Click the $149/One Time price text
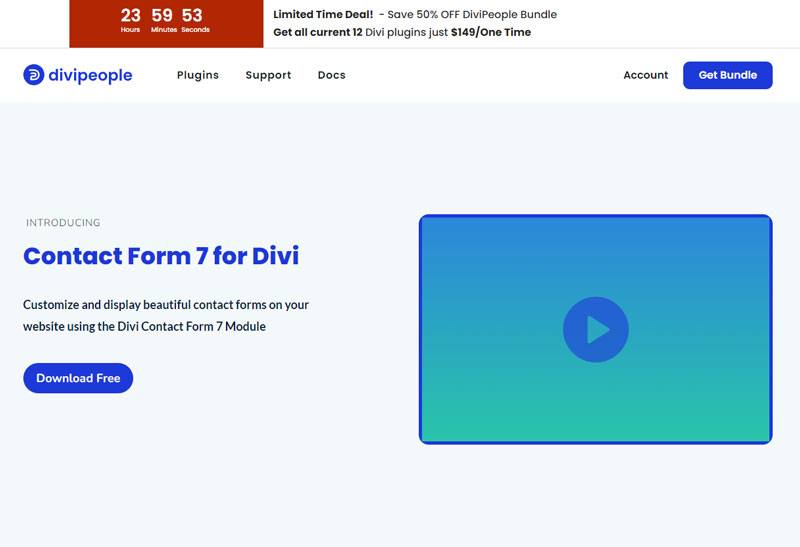The width and height of the screenshot is (800, 547). [x=491, y=32]
